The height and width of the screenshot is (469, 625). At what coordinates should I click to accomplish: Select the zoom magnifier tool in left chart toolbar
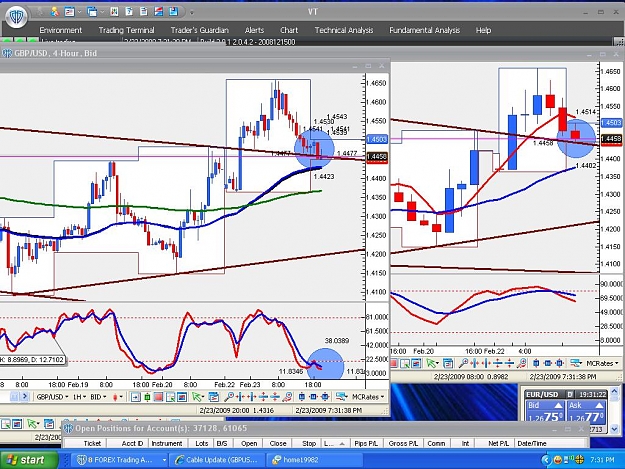click(x=229, y=397)
